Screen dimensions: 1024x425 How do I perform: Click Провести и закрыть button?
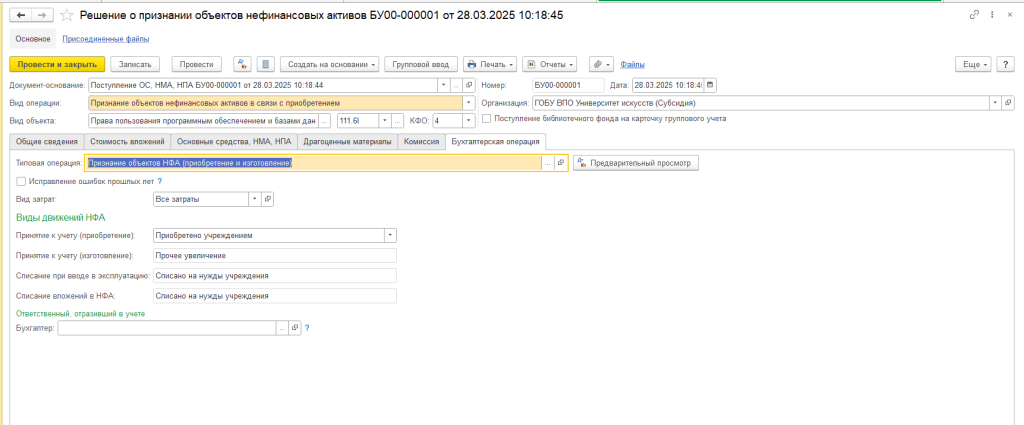57,64
